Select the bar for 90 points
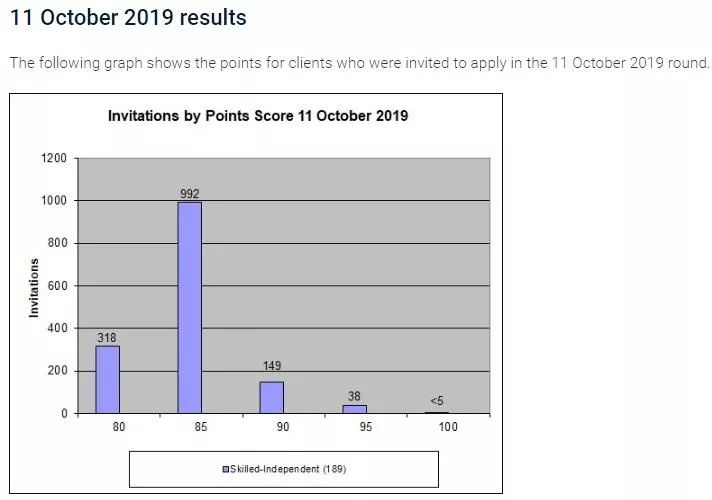The height and width of the screenshot is (500, 712). point(272,397)
